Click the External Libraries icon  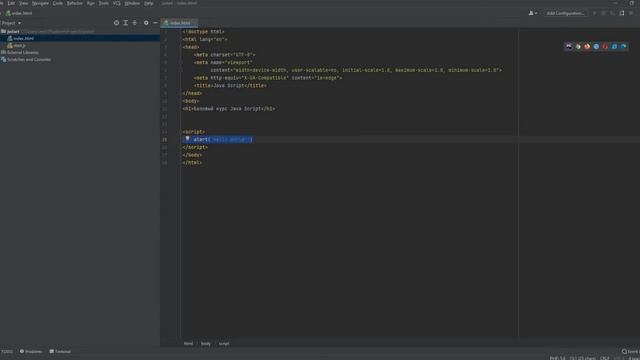pos(3,52)
